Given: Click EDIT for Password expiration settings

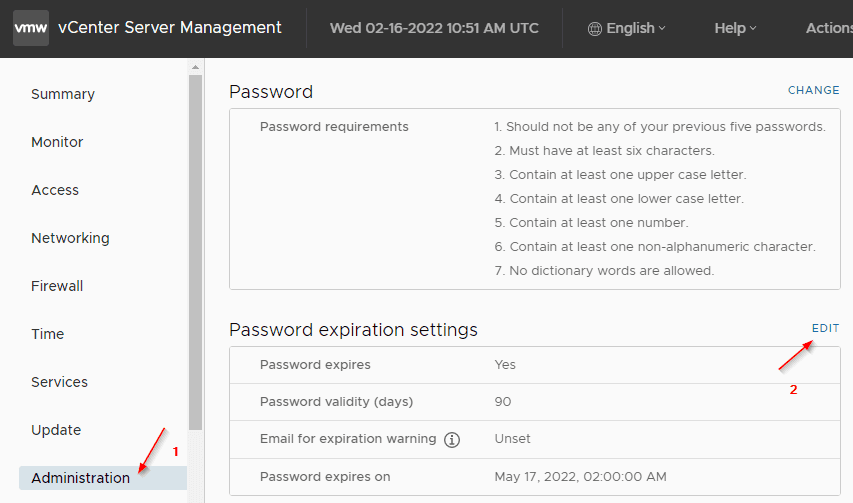Looking at the screenshot, I should (x=825, y=328).
